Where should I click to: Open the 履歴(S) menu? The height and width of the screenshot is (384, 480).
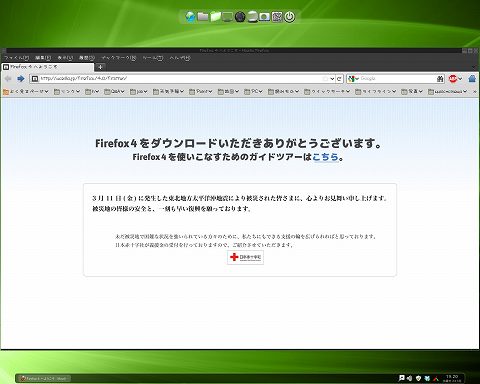87,58
